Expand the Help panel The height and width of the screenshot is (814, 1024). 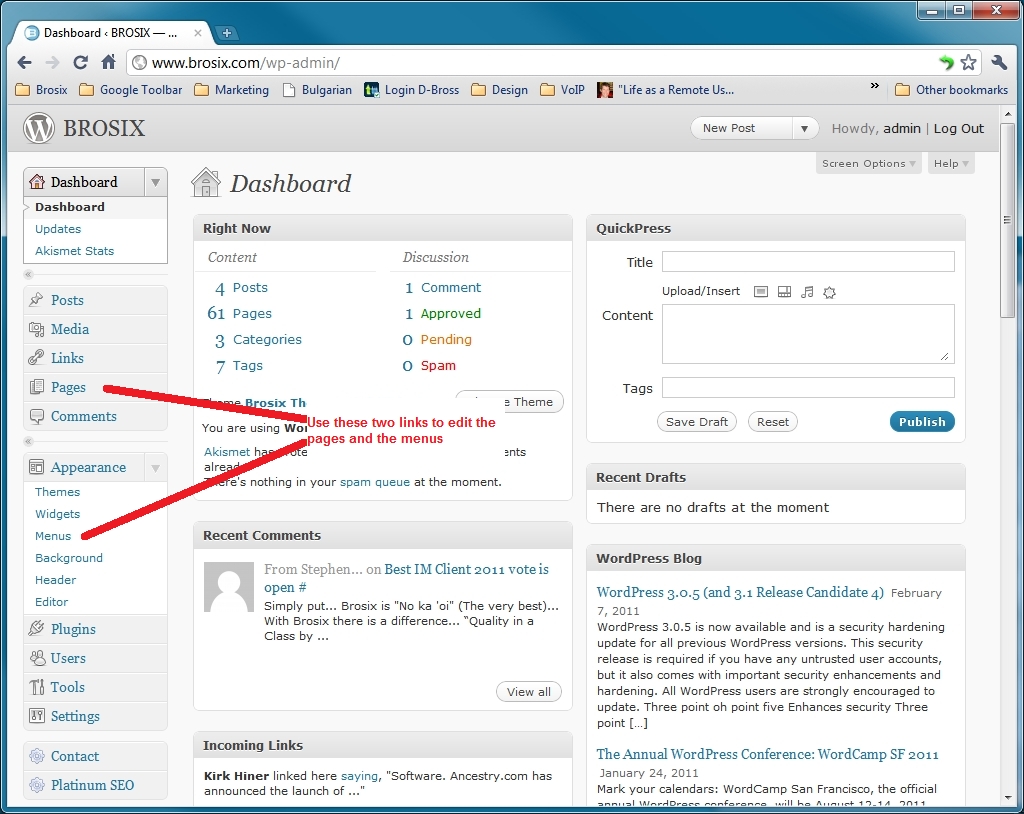click(951, 163)
